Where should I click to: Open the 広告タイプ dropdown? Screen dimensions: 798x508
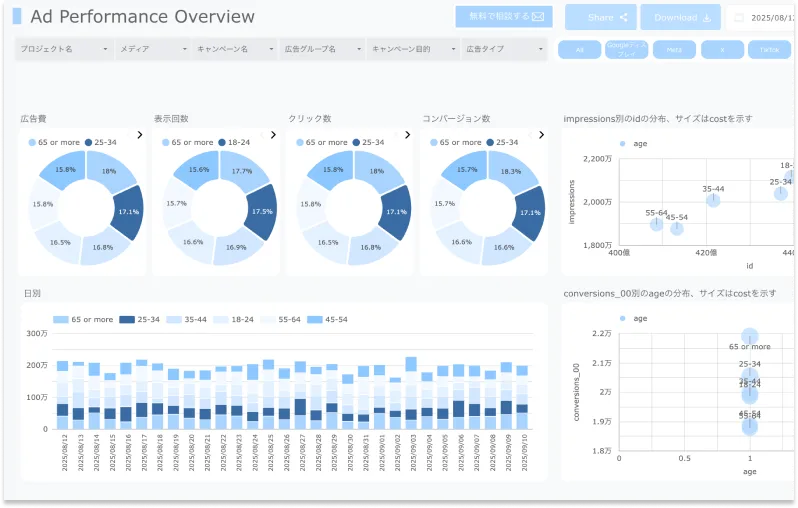[x=501, y=49]
